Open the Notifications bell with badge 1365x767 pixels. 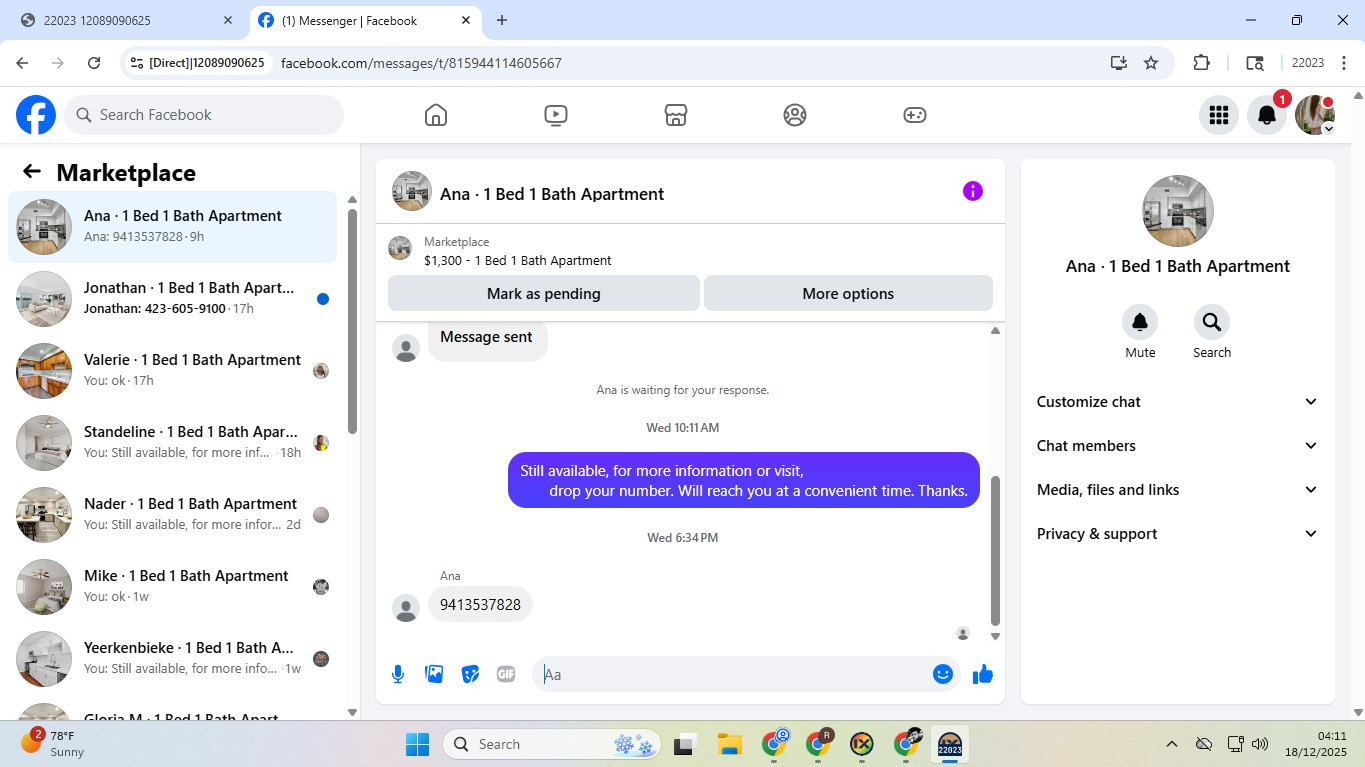[x=1267, y=115]
